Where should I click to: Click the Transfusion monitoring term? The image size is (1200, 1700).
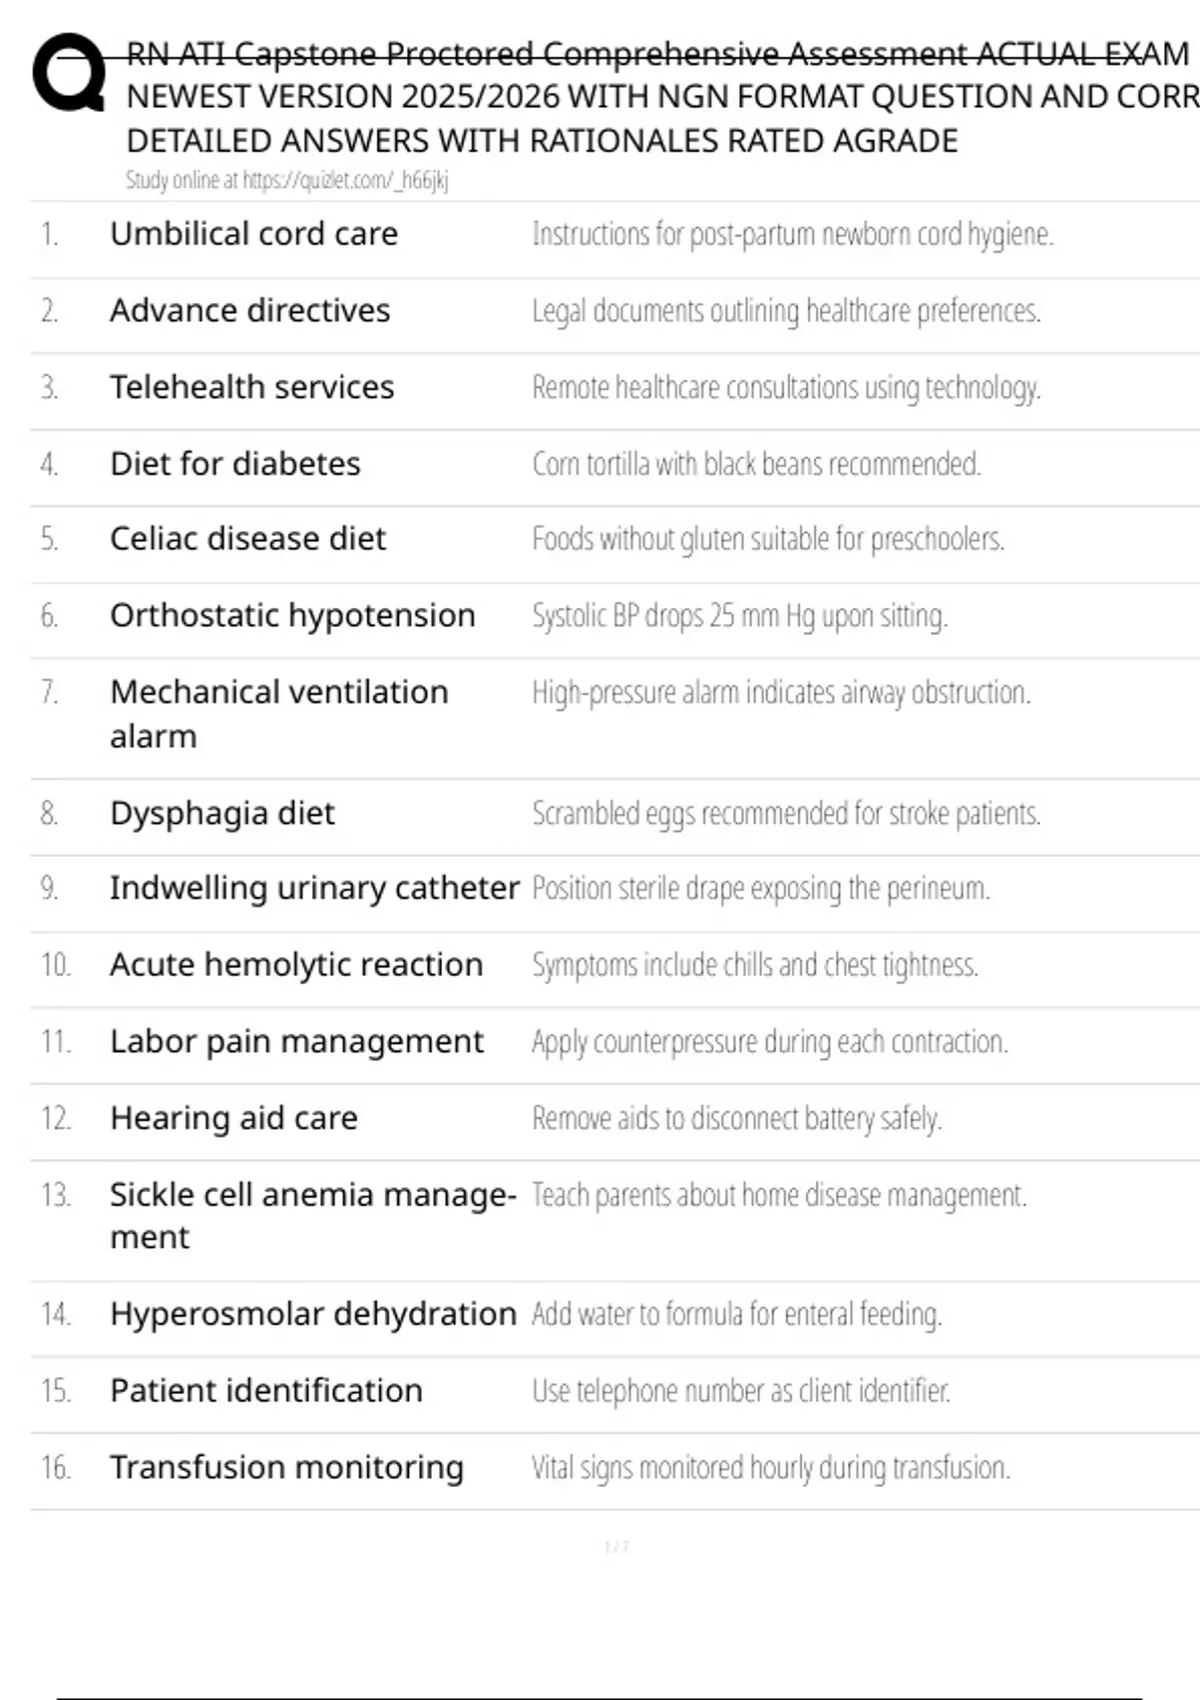pos(286,1468)
